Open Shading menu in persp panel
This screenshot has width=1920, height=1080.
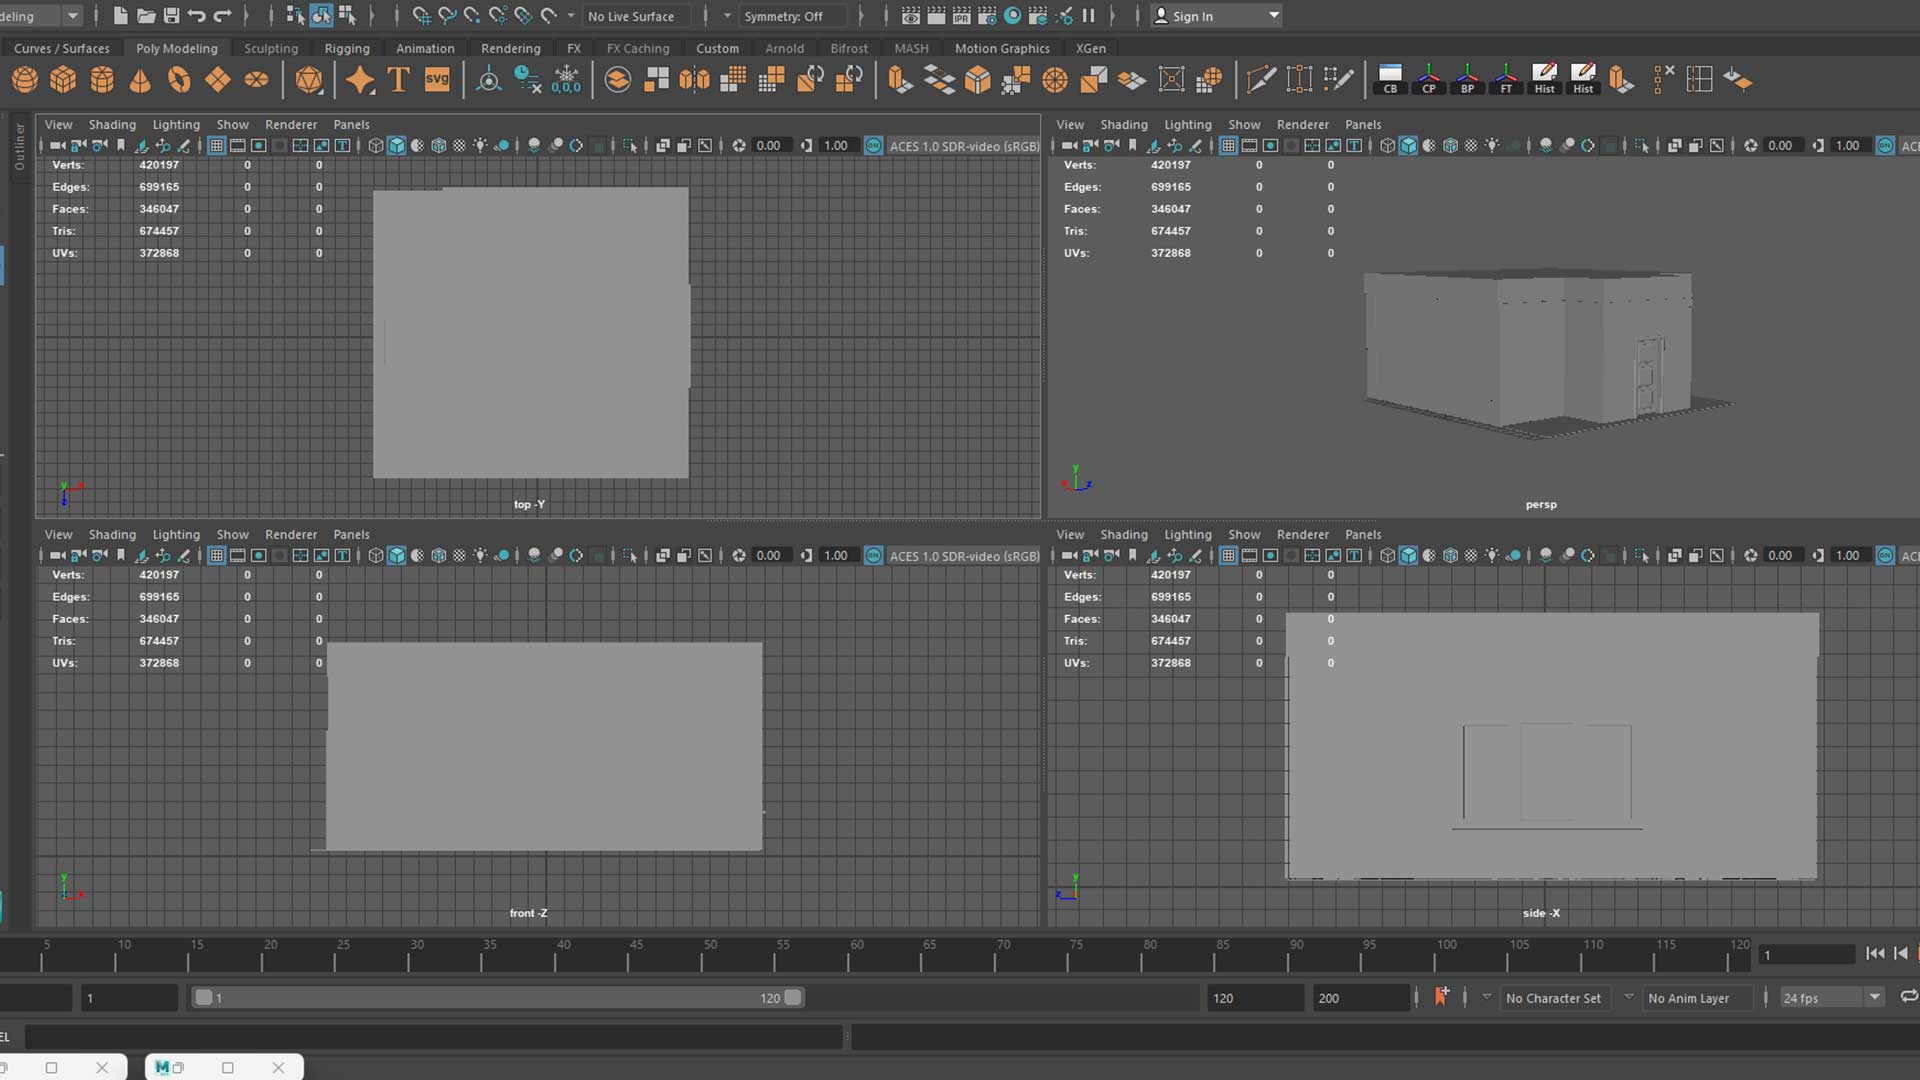tap(1123, 124)
